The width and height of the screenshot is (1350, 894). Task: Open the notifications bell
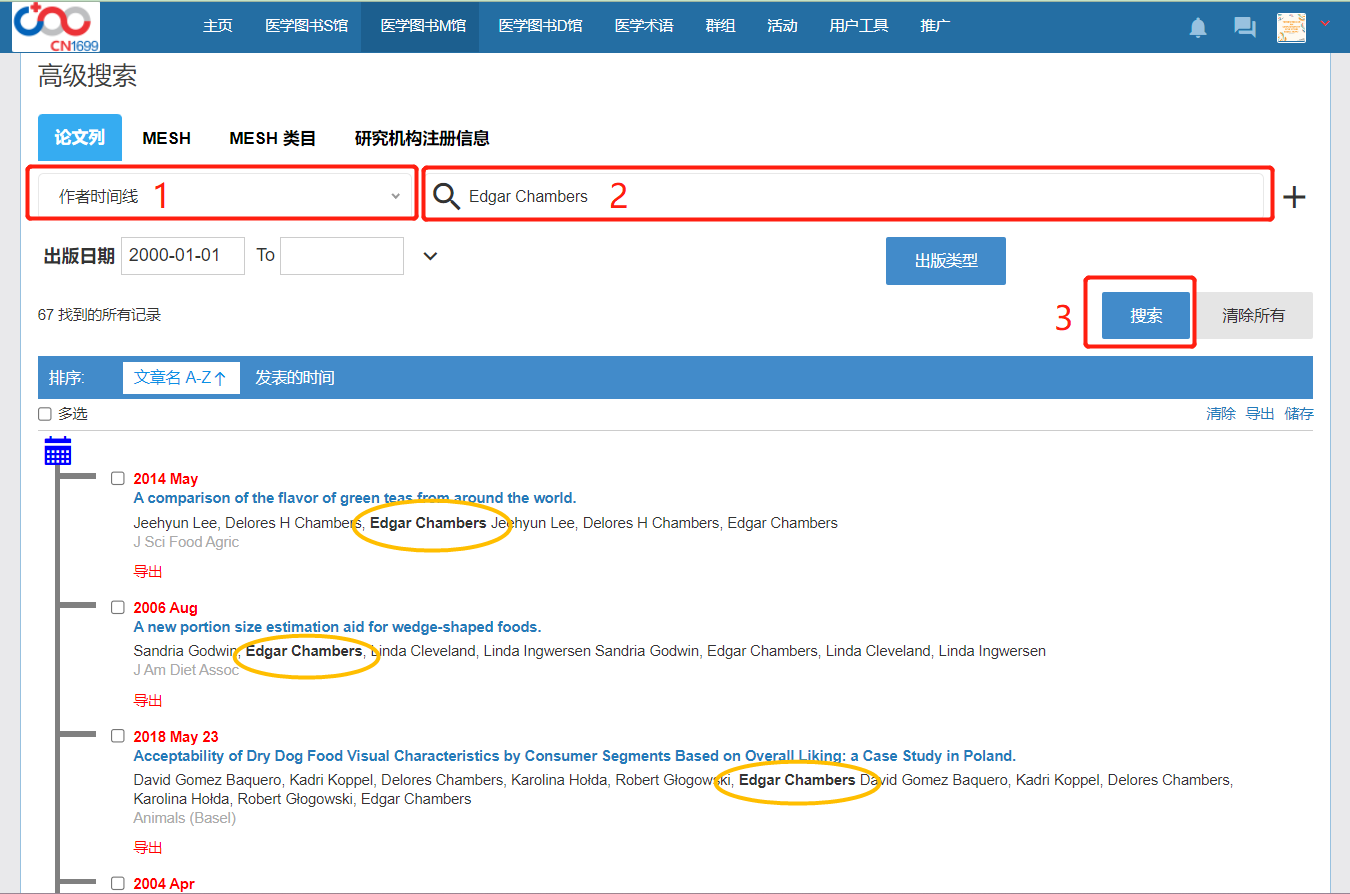pyautogui.click(x=1198, y=28)
